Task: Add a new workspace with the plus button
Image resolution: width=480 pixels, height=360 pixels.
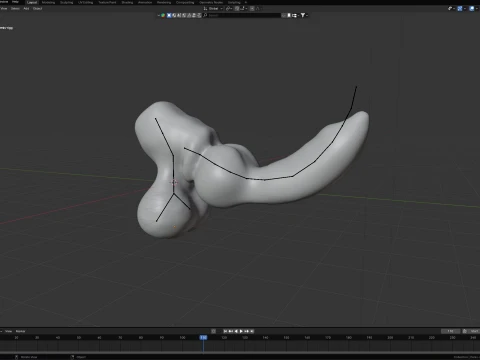Action: click(x=246, y=2)
